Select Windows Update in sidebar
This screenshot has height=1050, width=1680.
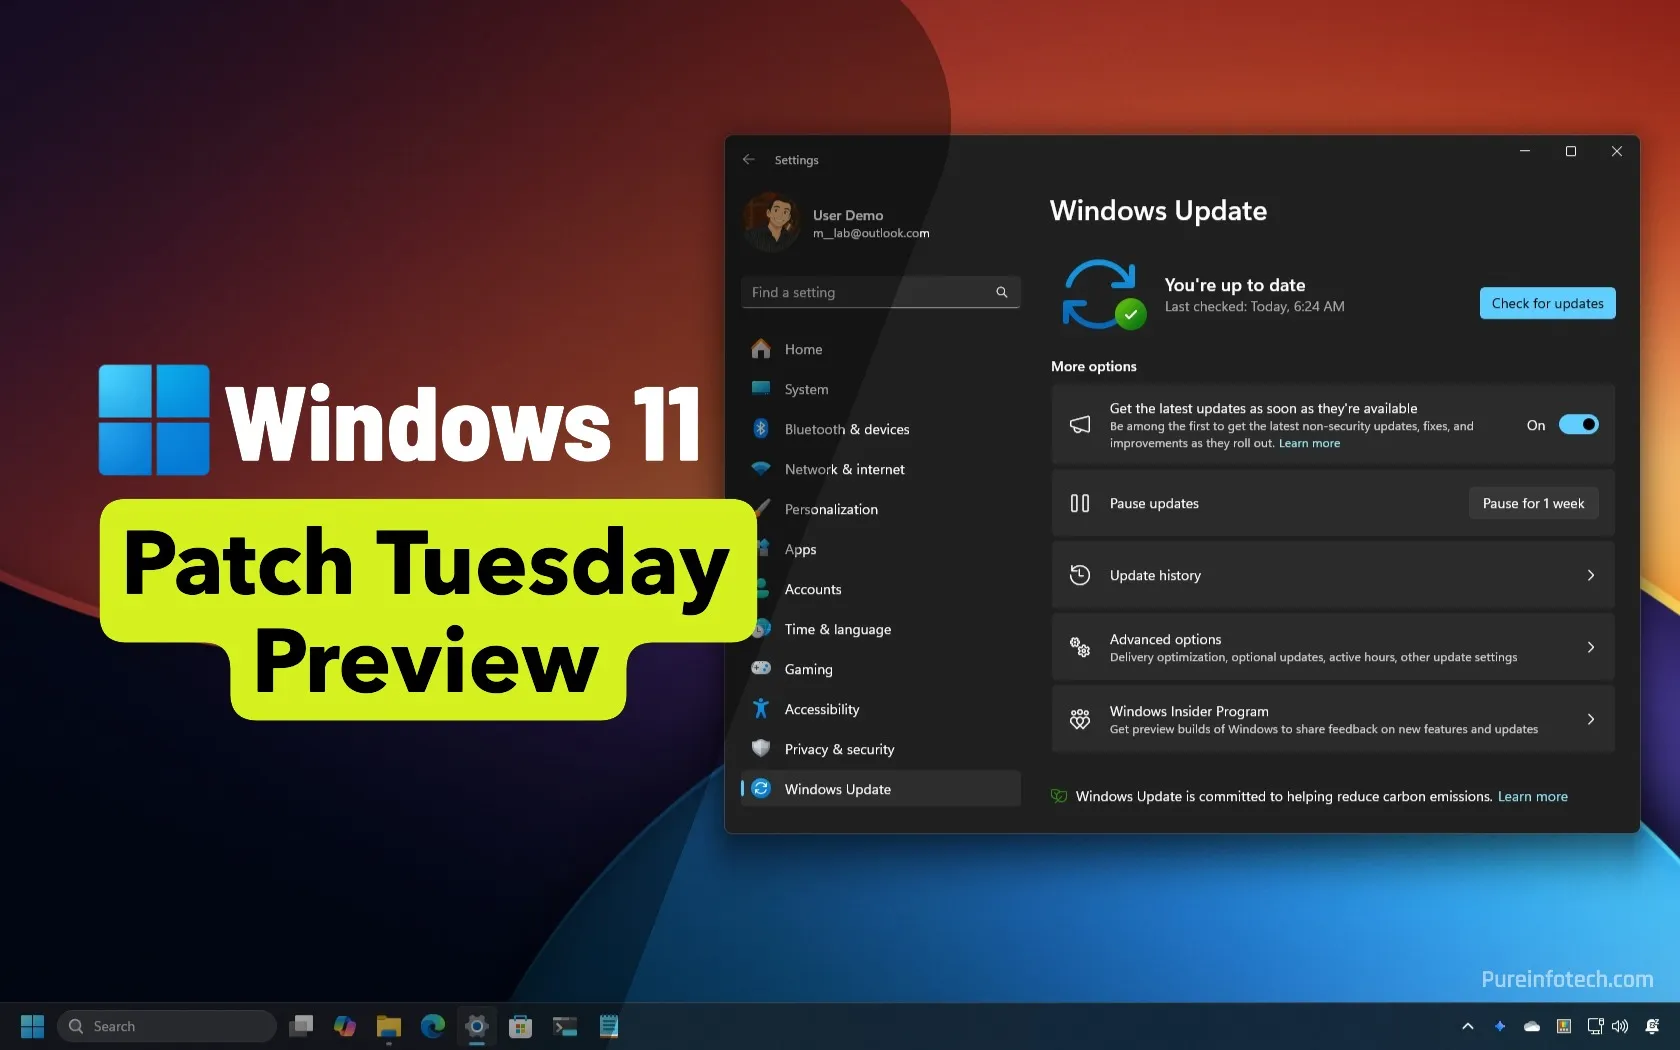[x=881, y=789]
